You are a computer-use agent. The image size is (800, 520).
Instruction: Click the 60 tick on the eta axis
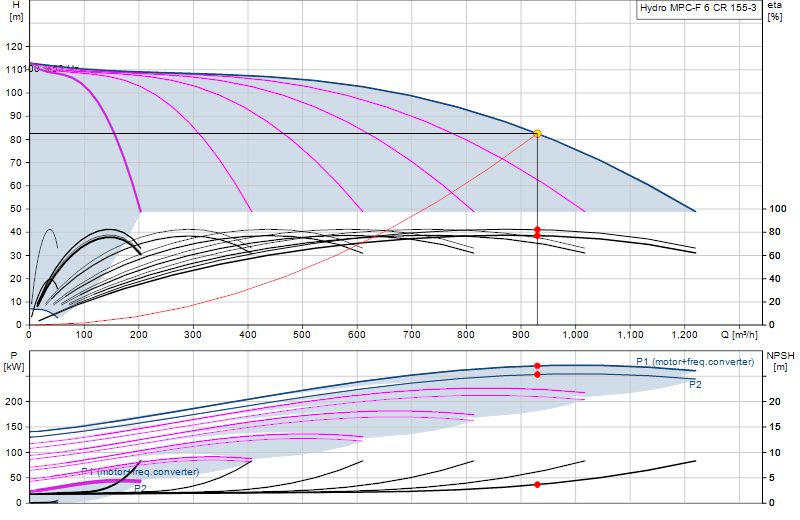[774, 255]
